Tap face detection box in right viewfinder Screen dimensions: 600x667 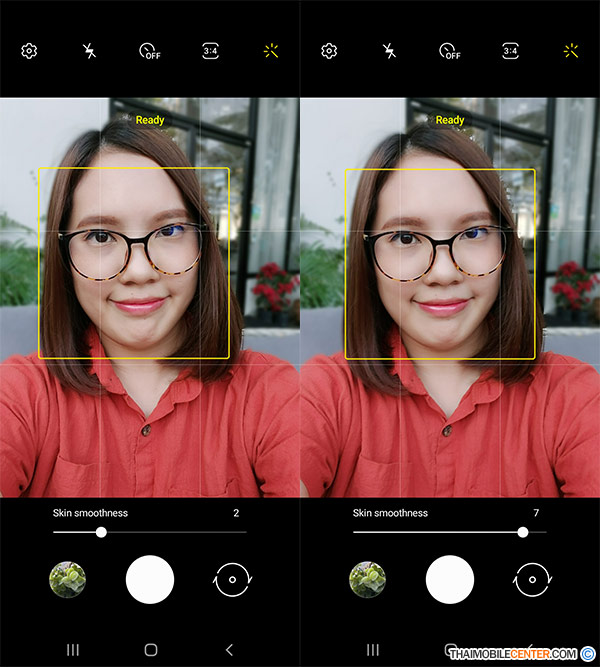point(440,264)
